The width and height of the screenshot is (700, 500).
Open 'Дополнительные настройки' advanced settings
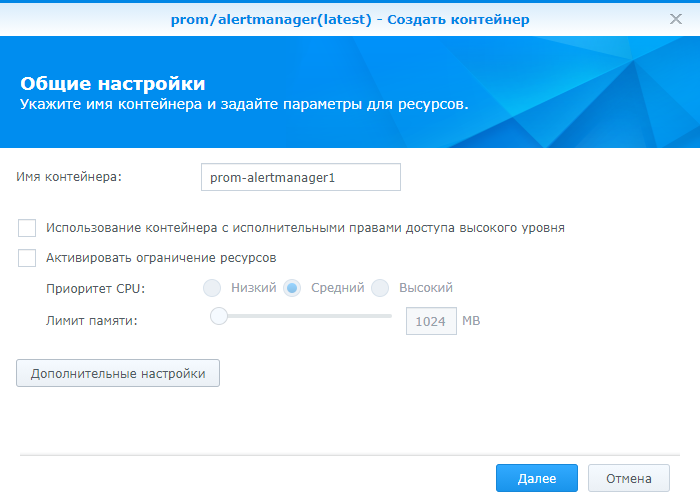coord(118,373)
